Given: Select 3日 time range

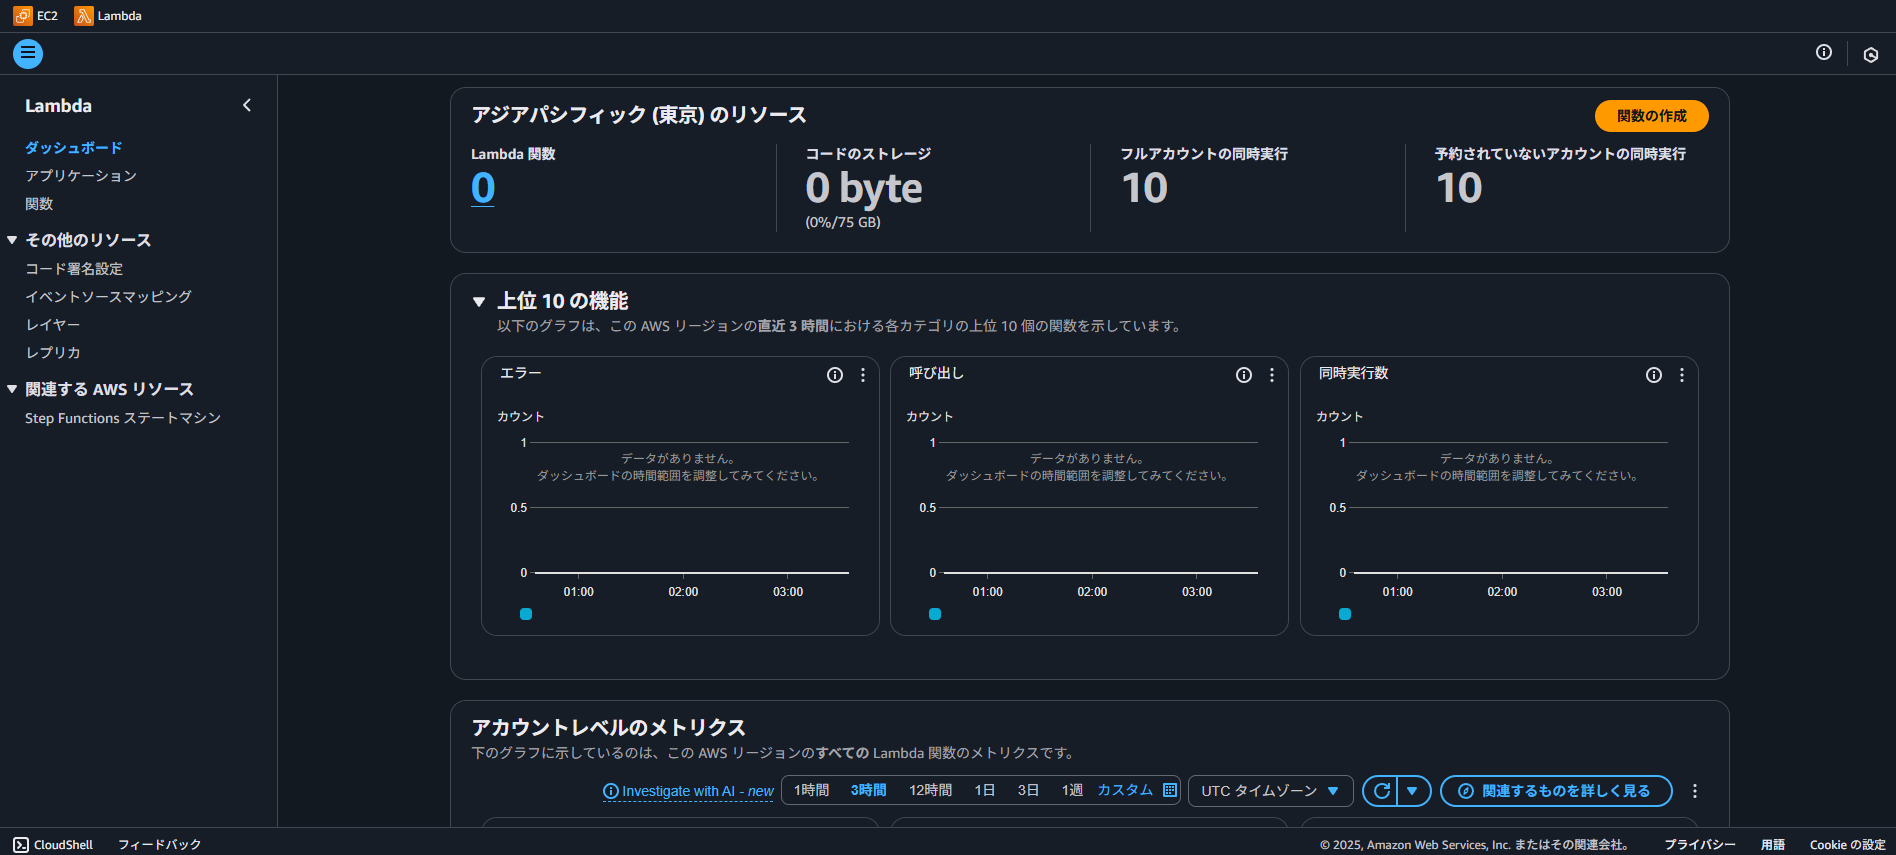Looking at the screenshot, I should pyautogui.click(x=1028, y=790).
